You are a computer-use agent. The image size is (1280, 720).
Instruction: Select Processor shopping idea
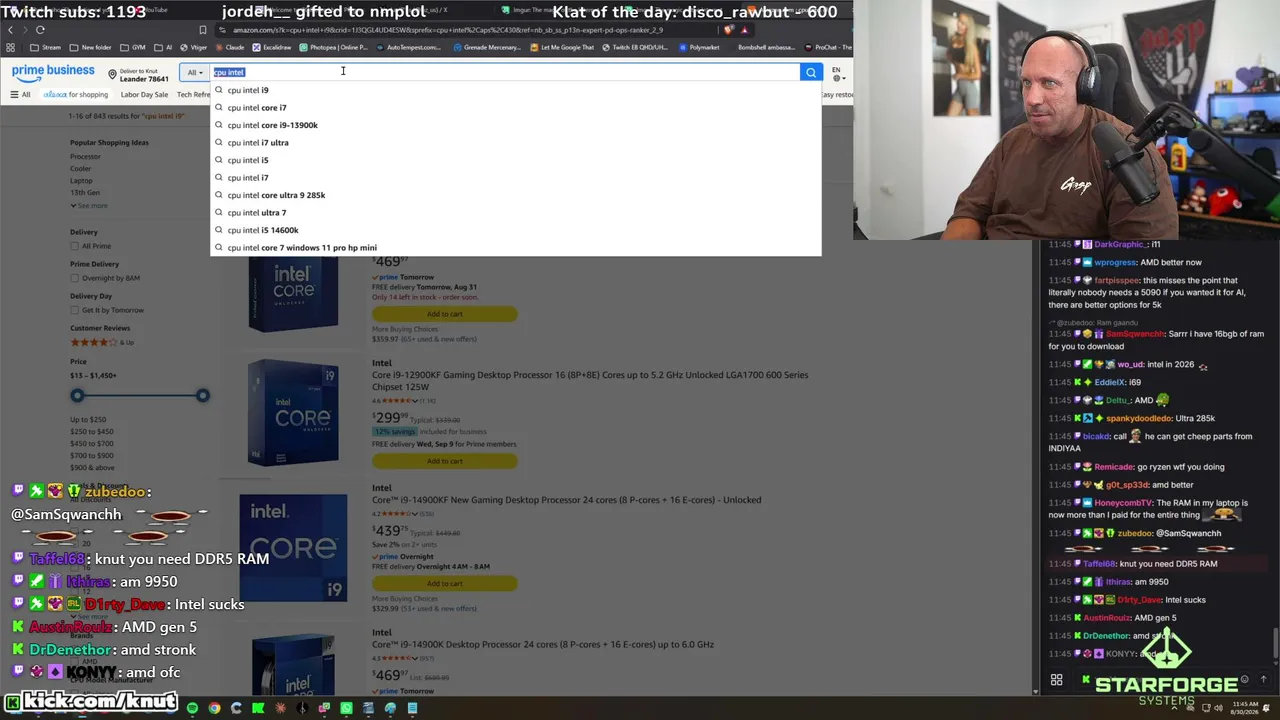85,157
